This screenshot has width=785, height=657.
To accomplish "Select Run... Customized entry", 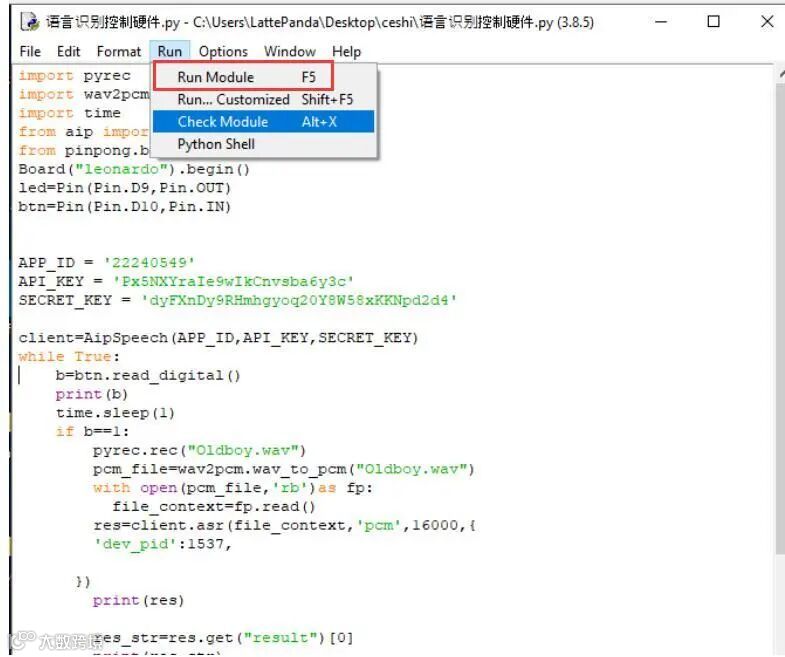I will coord(264,99).
